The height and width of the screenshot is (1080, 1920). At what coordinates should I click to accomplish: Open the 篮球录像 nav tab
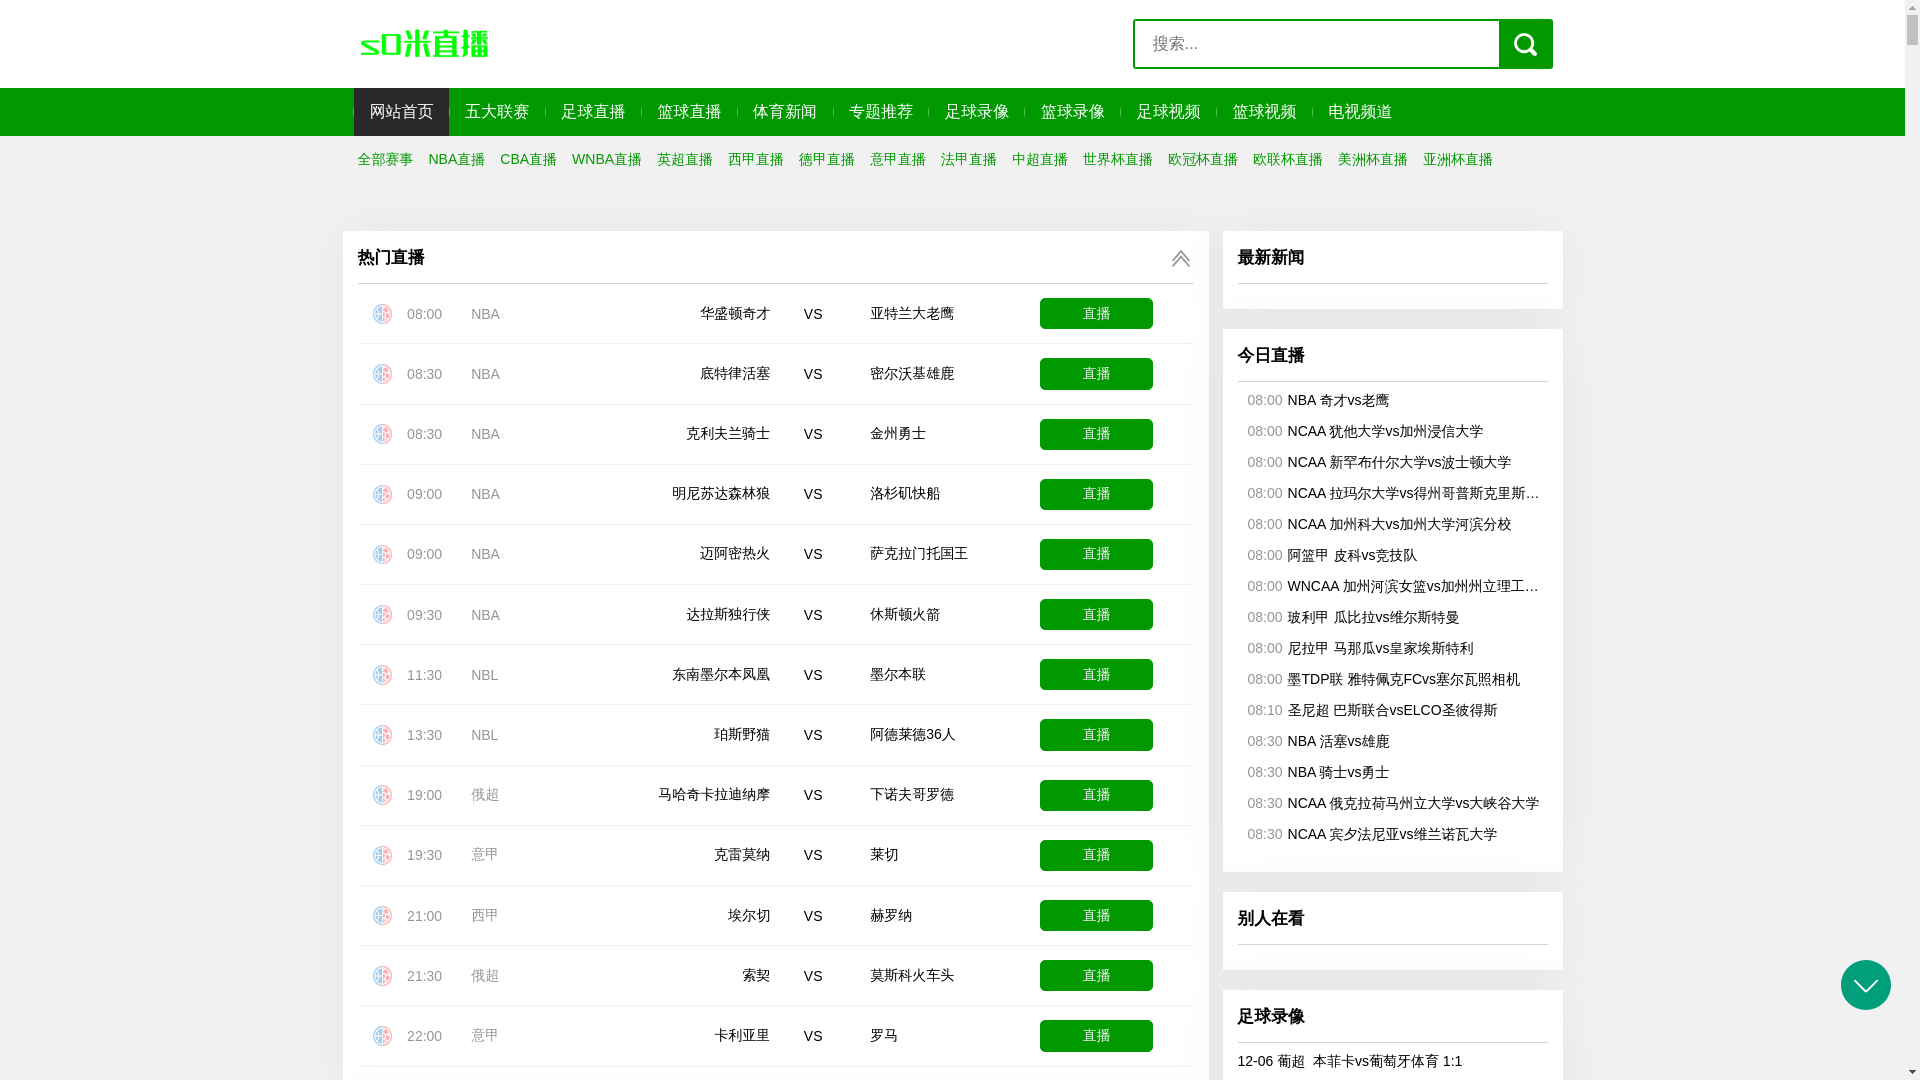pyautogui.click(x=1073, y=112)
